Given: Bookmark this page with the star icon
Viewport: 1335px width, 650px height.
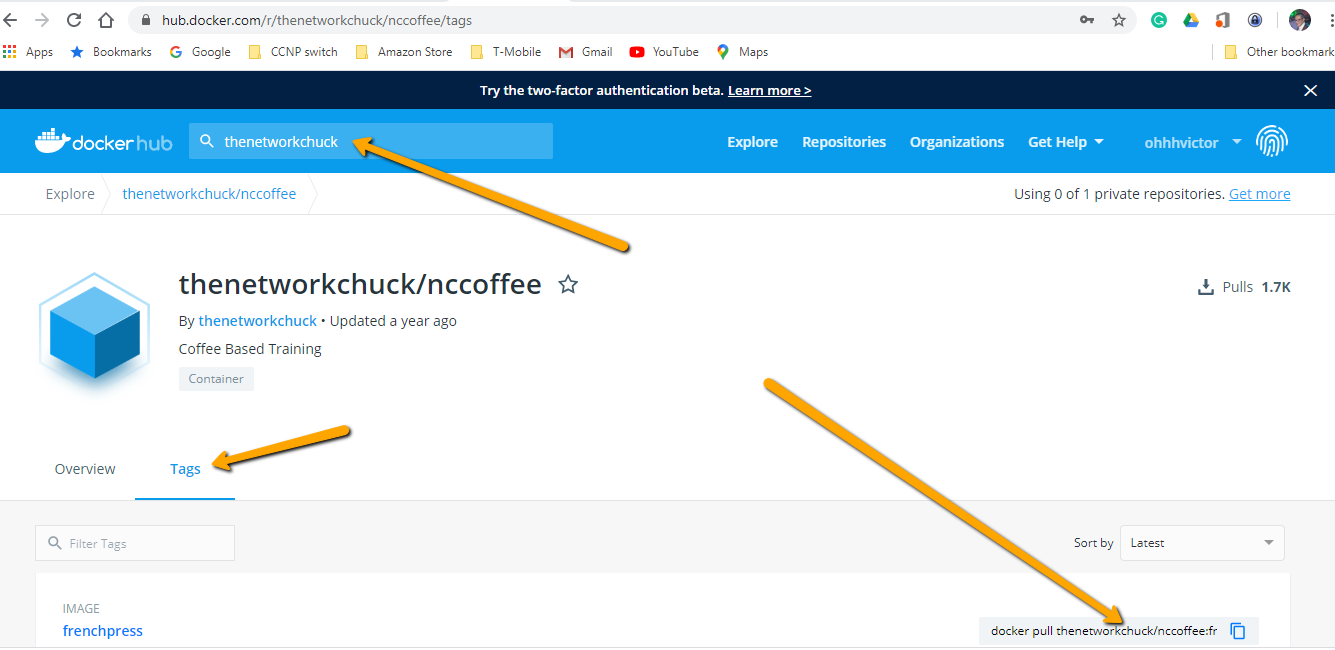Looking at the screenshot, I should pos(1118,19).
